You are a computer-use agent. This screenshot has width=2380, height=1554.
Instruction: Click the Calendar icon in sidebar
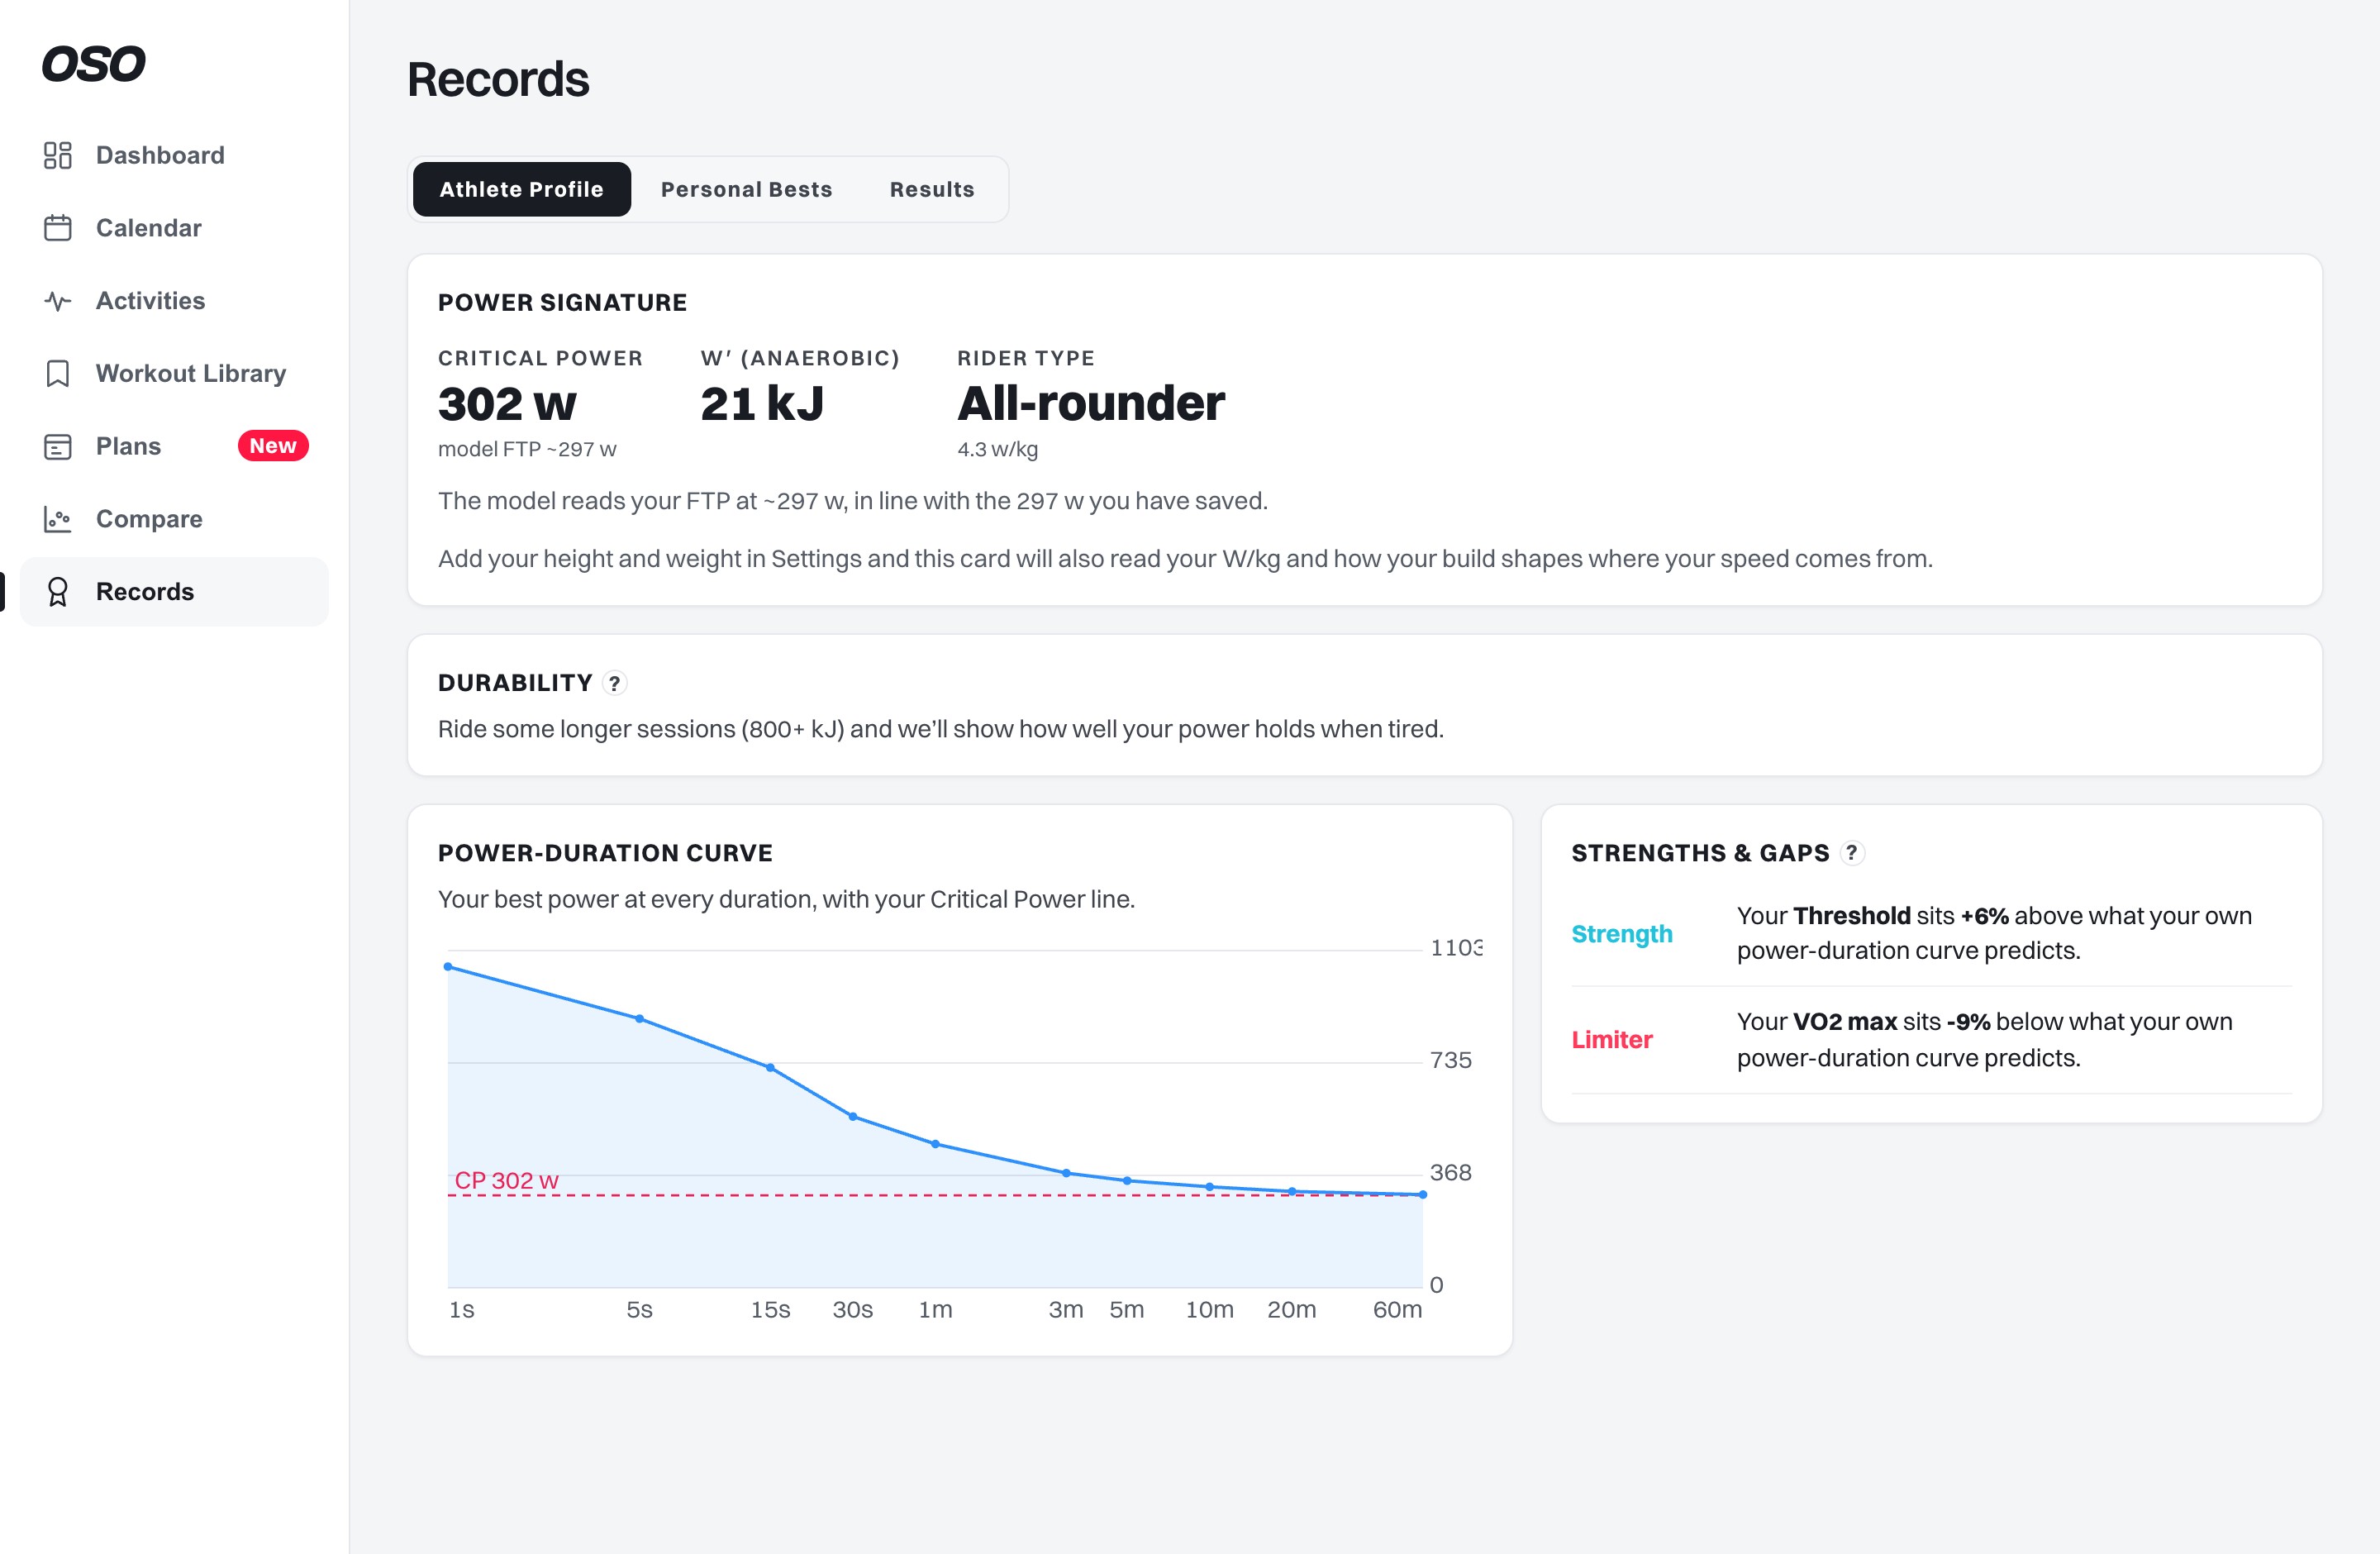58,228
